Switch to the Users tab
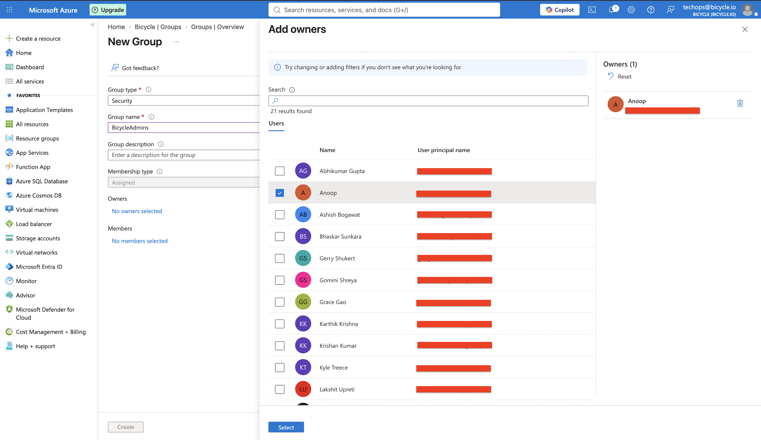 coord(276,123)
